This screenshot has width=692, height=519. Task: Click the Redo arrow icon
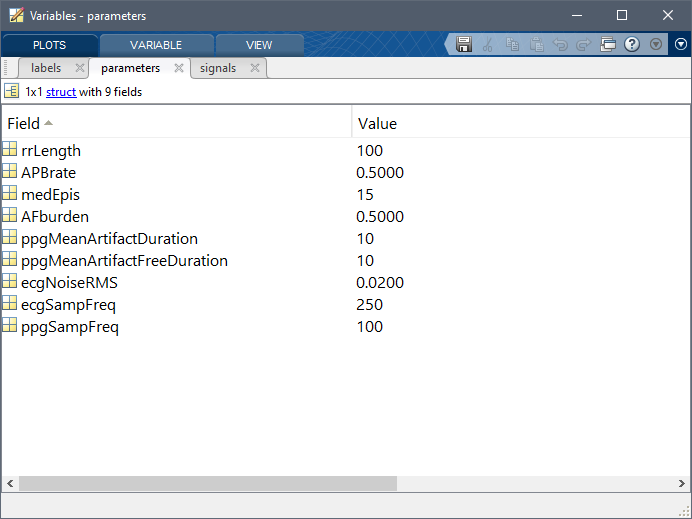583,44
